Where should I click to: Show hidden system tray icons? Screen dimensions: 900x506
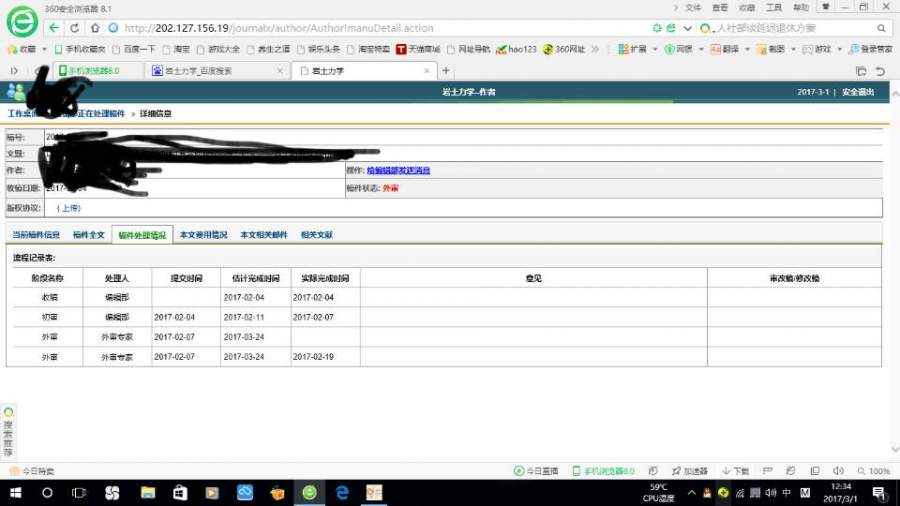pos(692,493)
